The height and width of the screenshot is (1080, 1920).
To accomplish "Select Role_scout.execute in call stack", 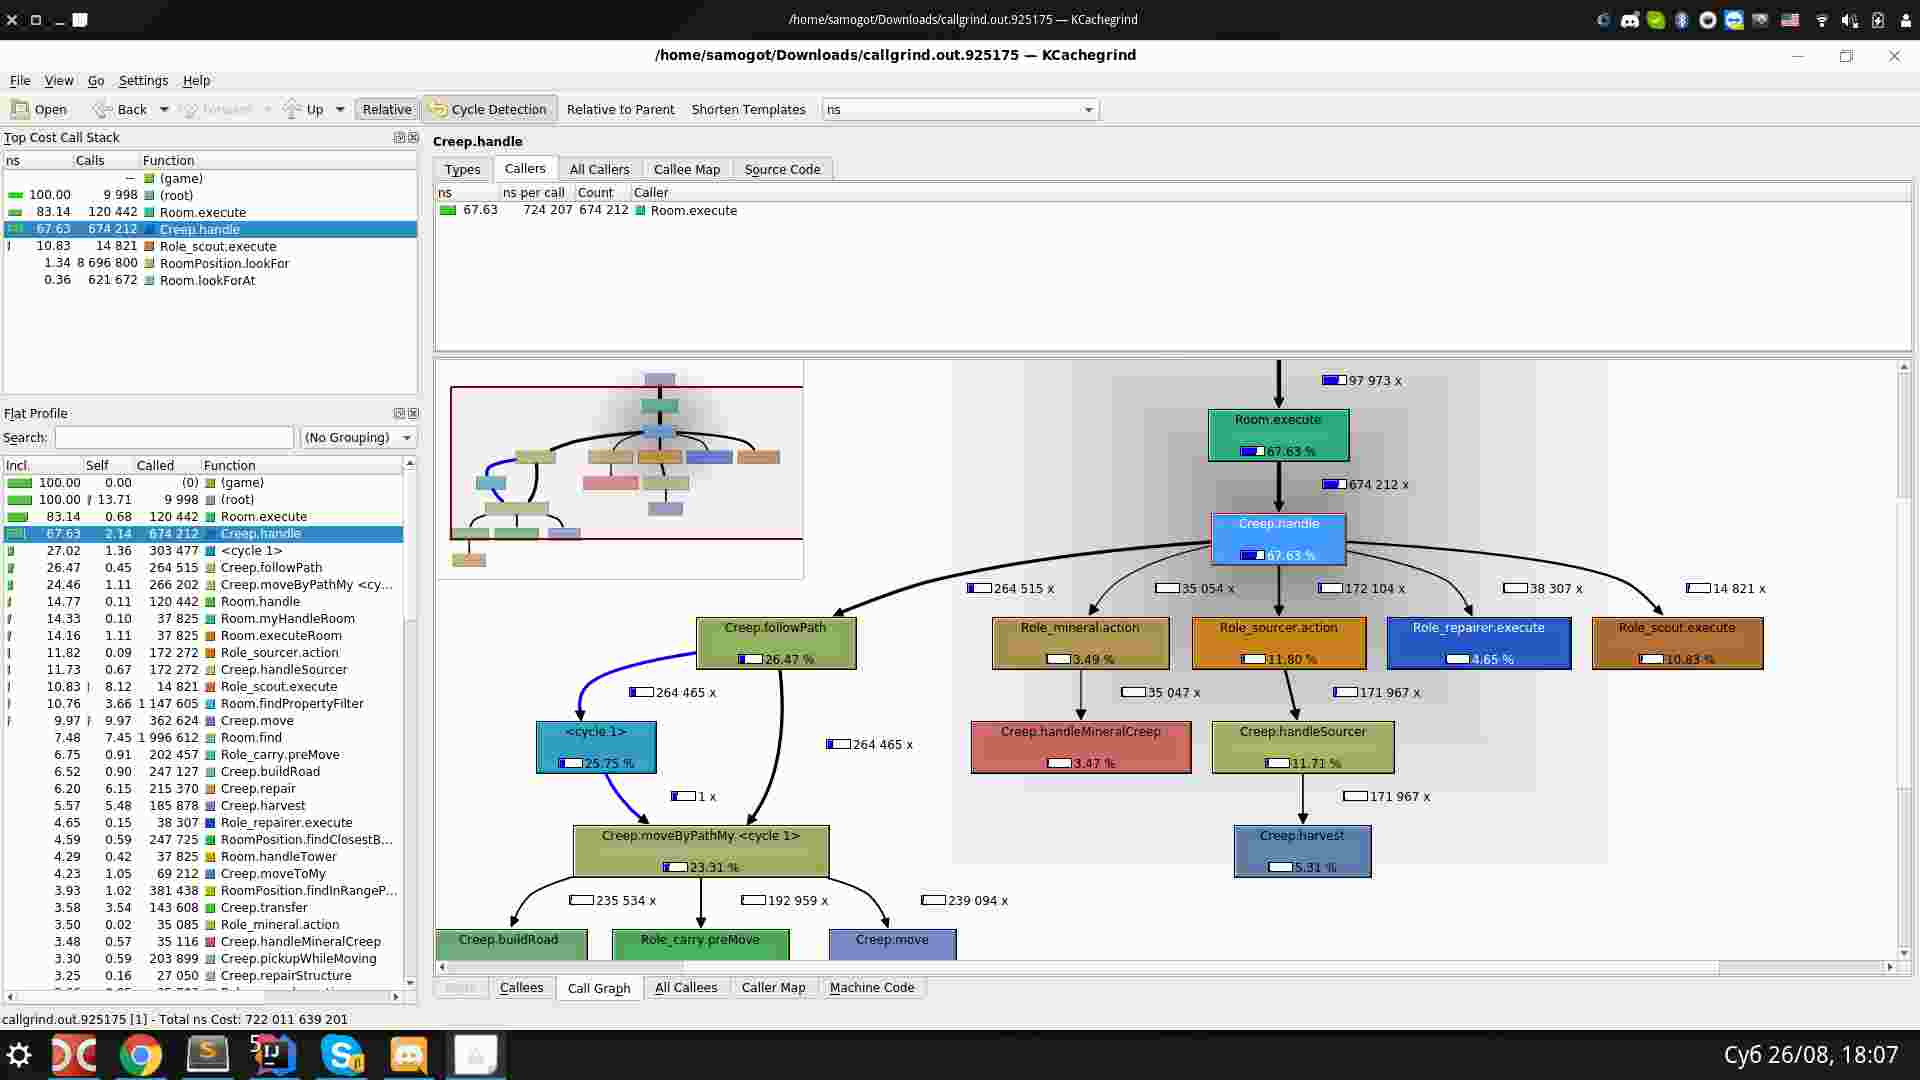I will [217, 246].
